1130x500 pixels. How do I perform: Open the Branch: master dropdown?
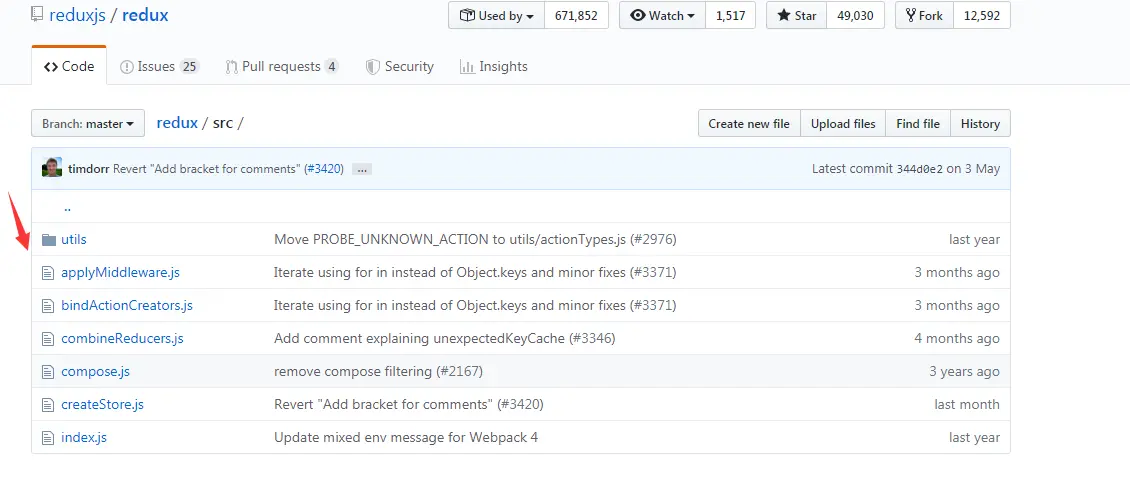coord(88,123)
